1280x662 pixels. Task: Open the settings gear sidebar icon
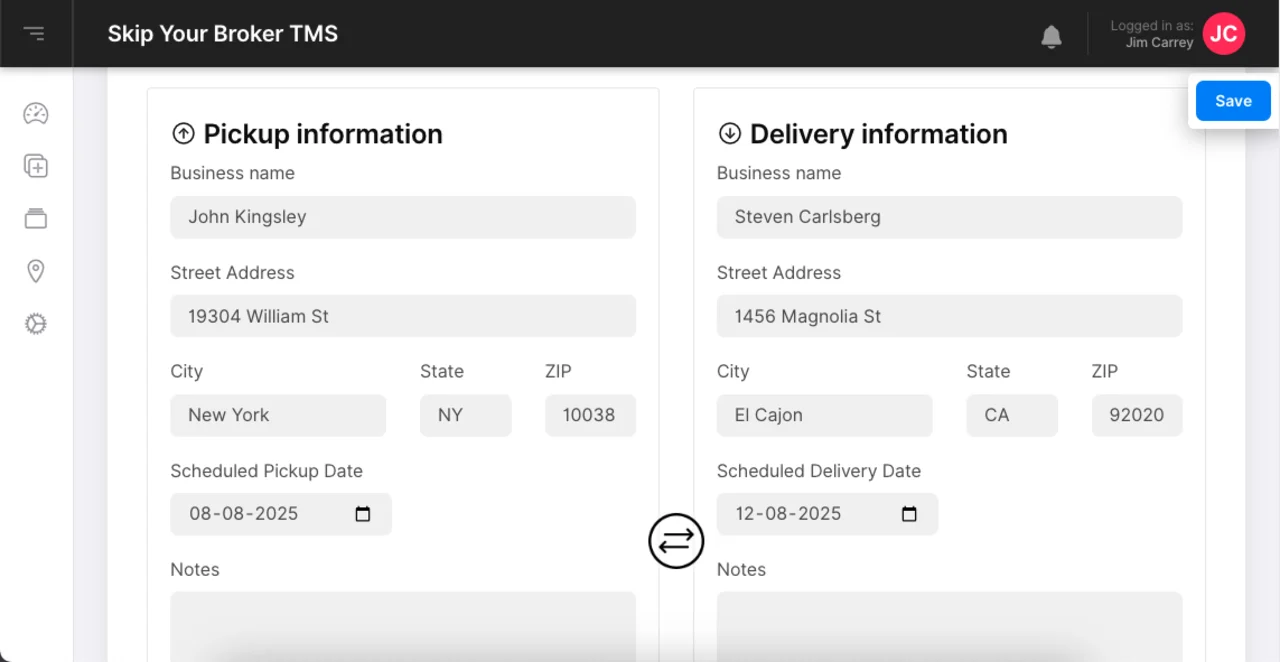tap(36, 324)
